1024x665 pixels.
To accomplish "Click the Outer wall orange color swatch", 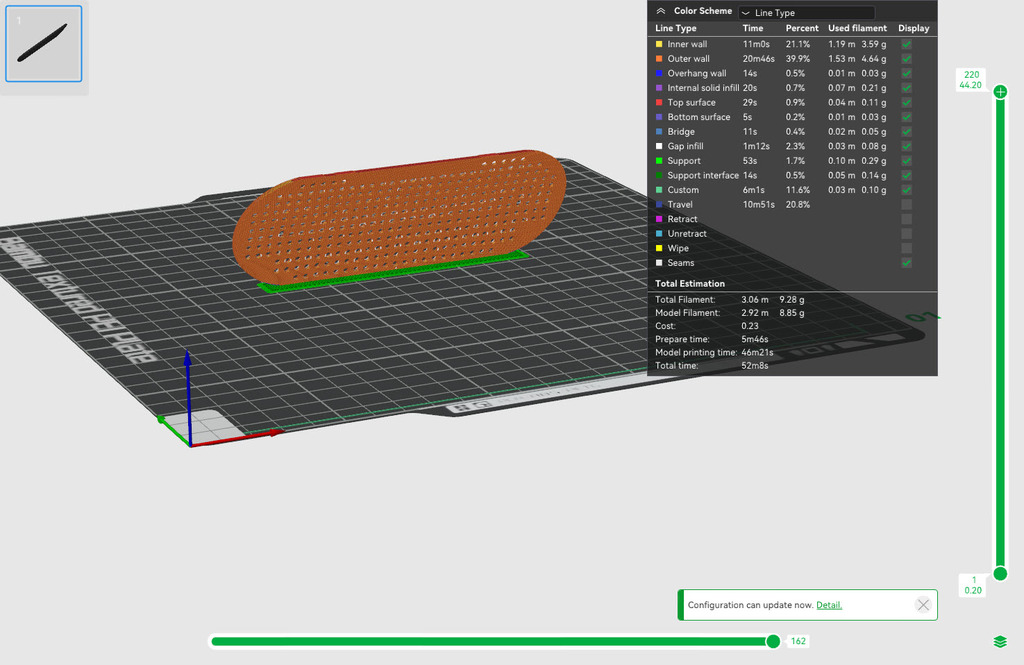I will point(659,59).
